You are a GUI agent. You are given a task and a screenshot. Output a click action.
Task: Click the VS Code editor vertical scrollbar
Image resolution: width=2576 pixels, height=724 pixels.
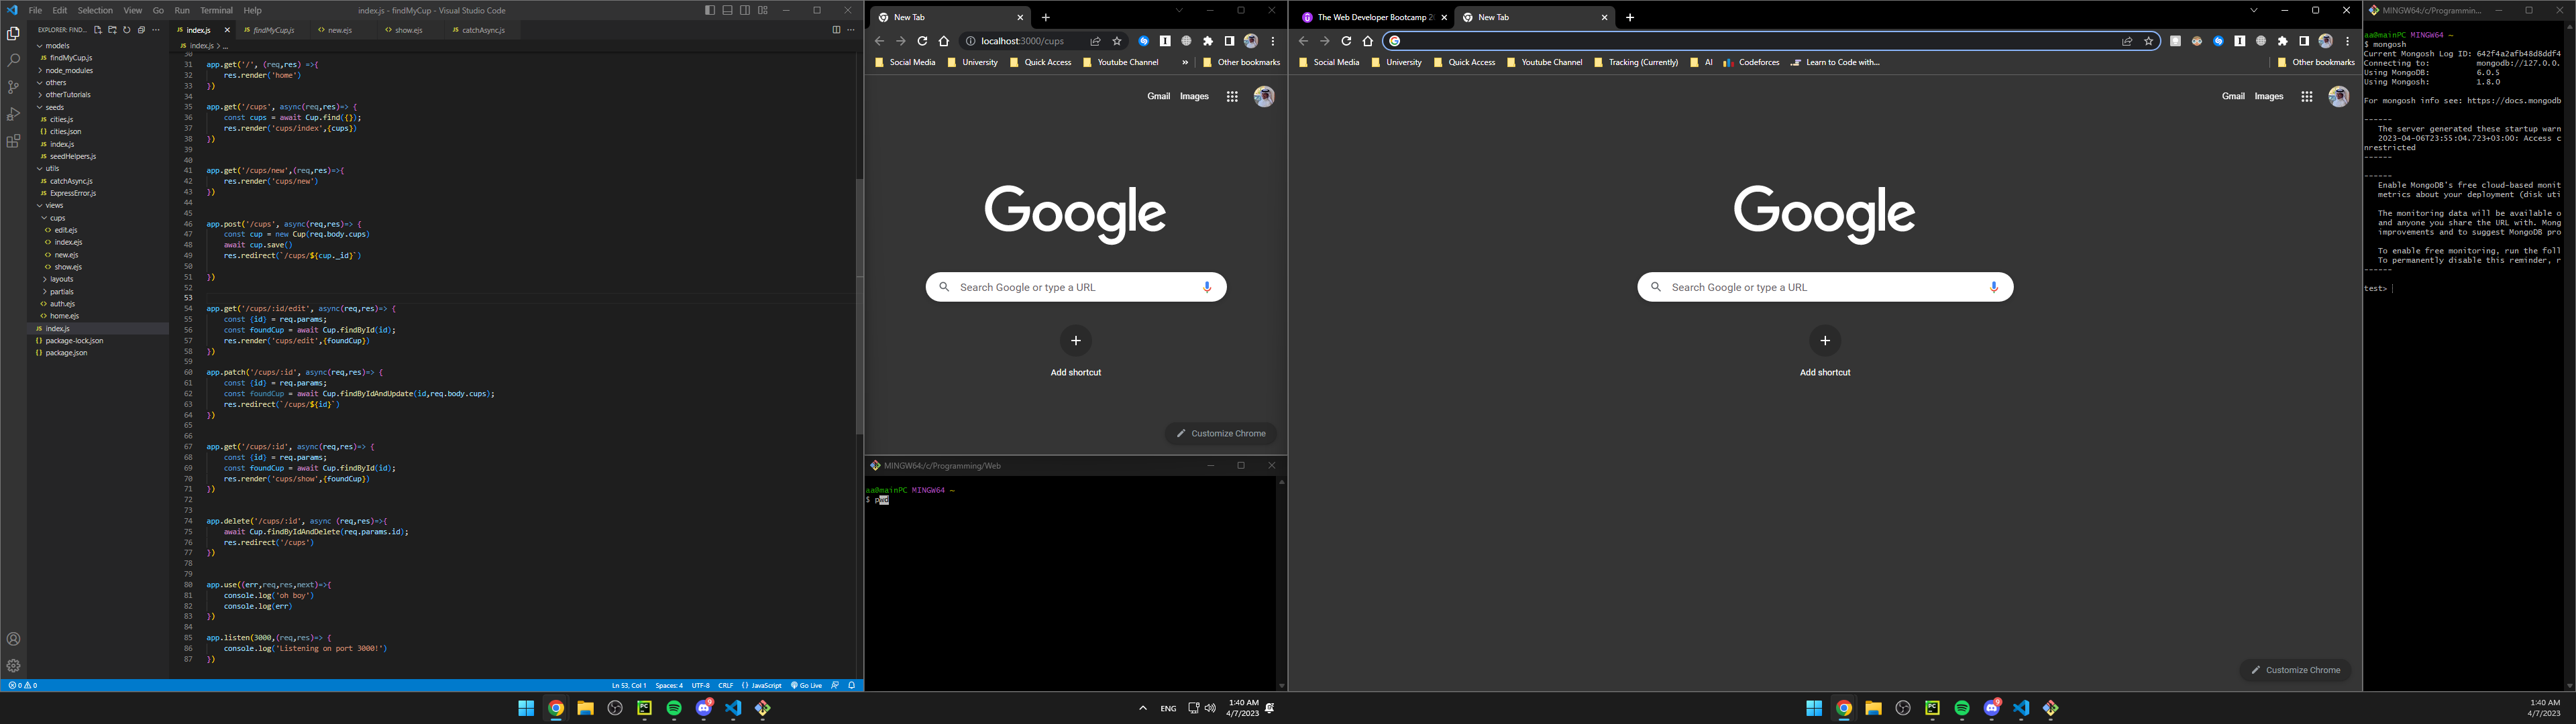(x=859, y=300)
